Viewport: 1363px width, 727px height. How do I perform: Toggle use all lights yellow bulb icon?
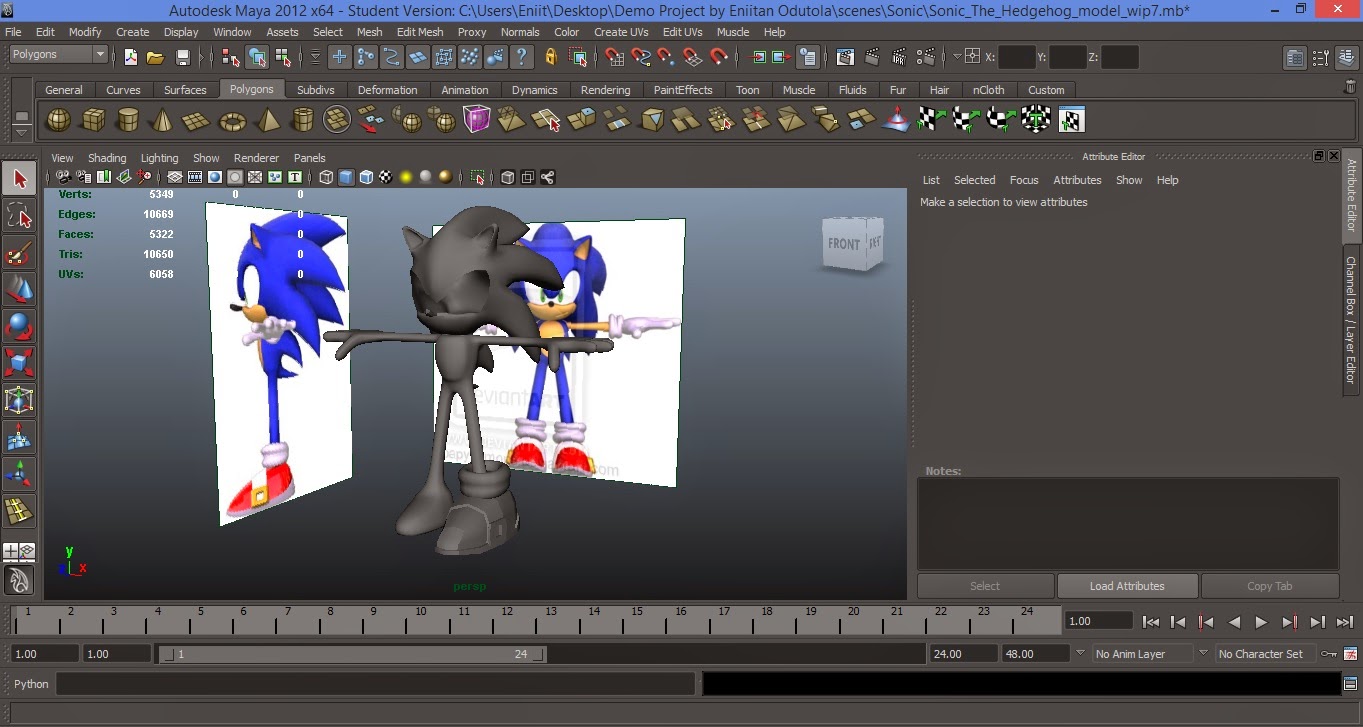(406, 177)
